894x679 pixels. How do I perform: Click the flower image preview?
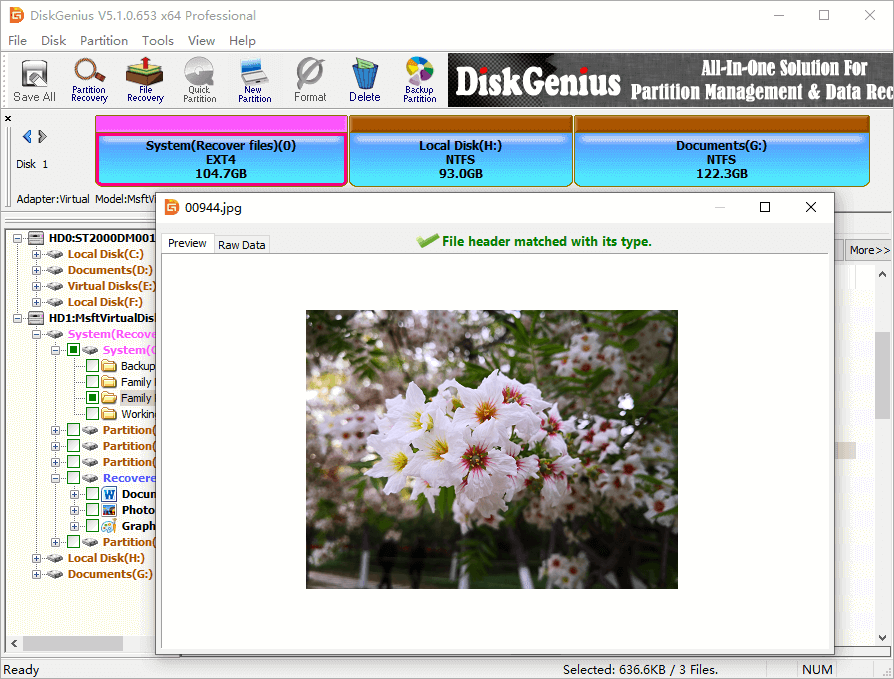tap(491, 449)
